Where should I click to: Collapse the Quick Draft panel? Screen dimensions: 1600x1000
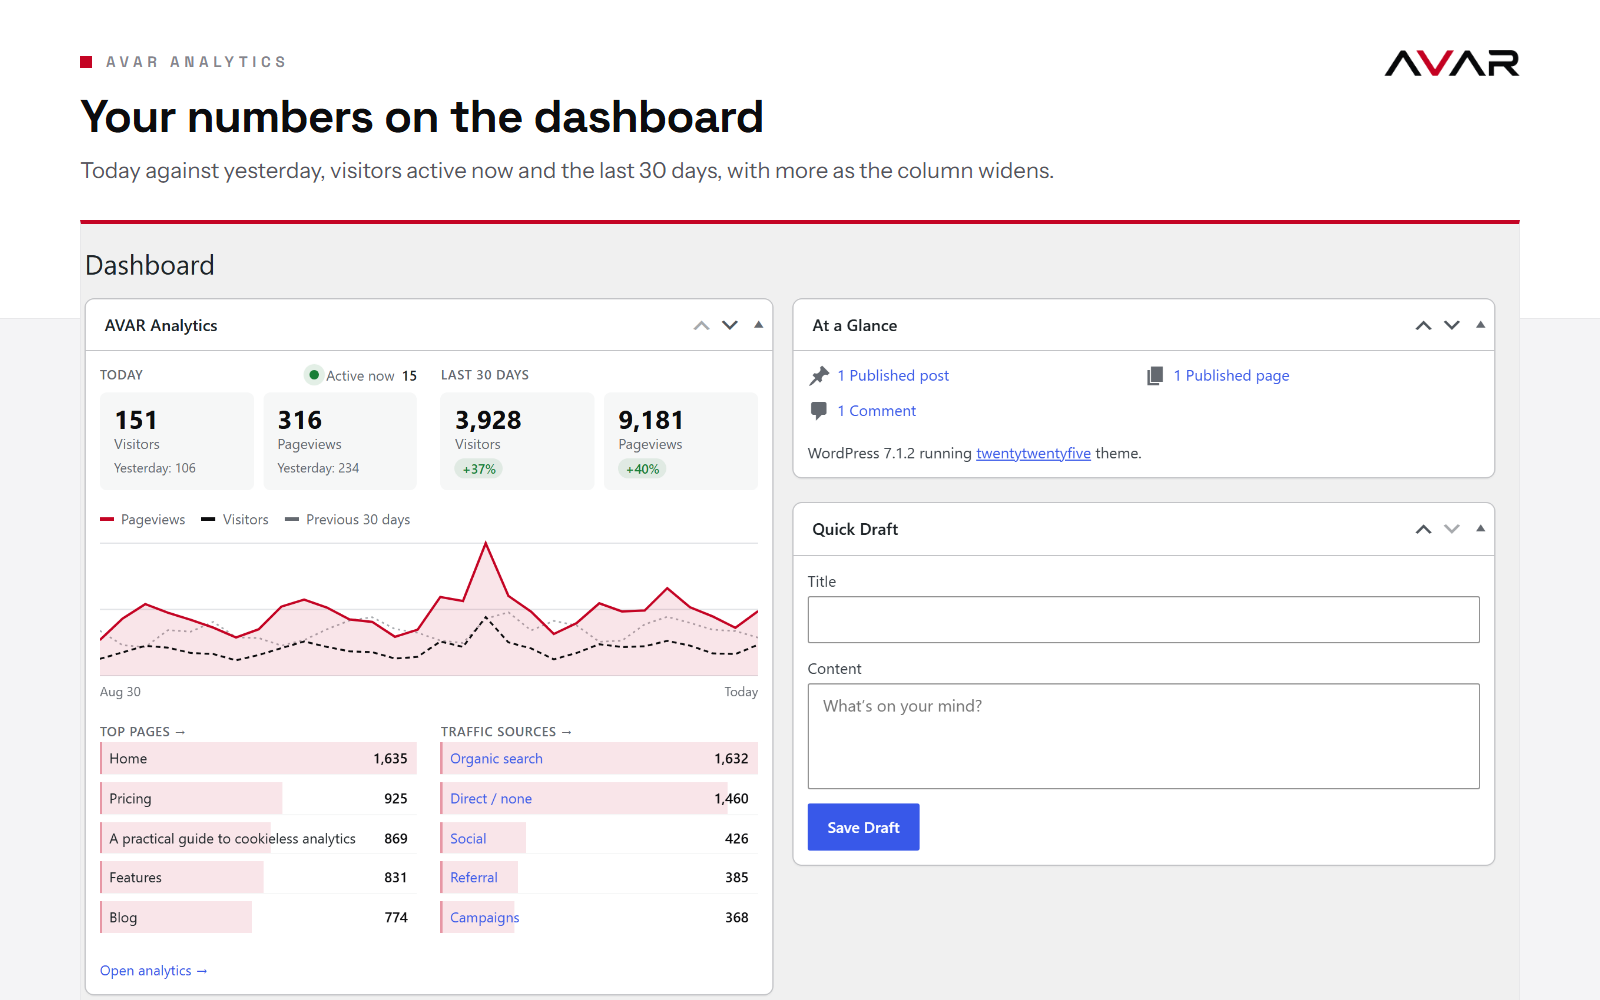pyautogui.click(x=1480, y=528)
